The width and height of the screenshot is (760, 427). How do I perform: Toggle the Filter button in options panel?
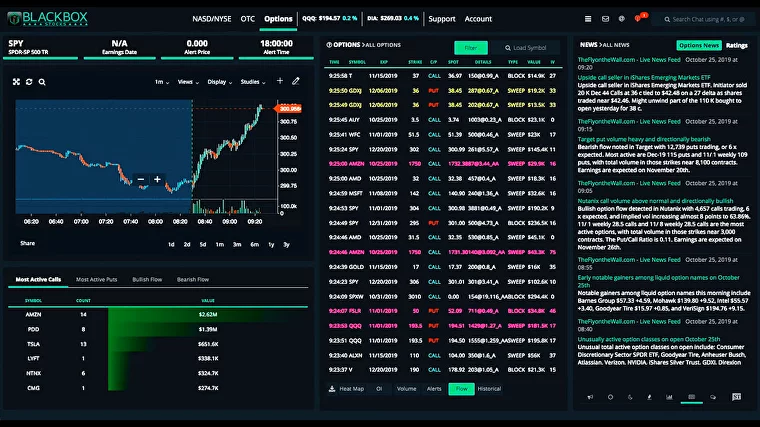click(x=472, y=47)
